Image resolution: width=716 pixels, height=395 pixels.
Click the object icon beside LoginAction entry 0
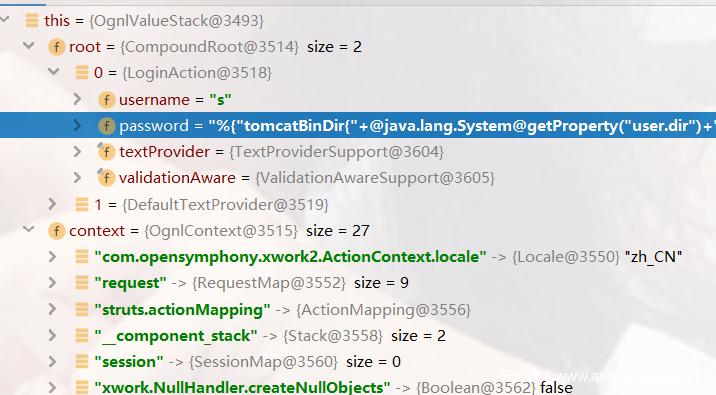click(x=82, y=73)
